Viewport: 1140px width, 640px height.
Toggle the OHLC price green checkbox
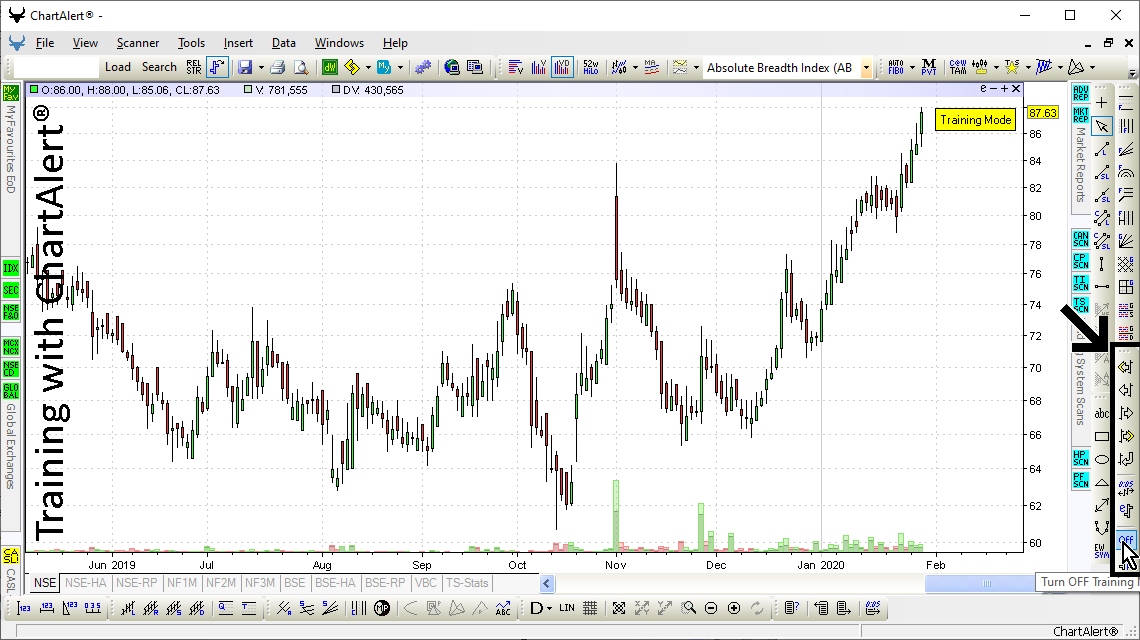(x=34, y=89)
